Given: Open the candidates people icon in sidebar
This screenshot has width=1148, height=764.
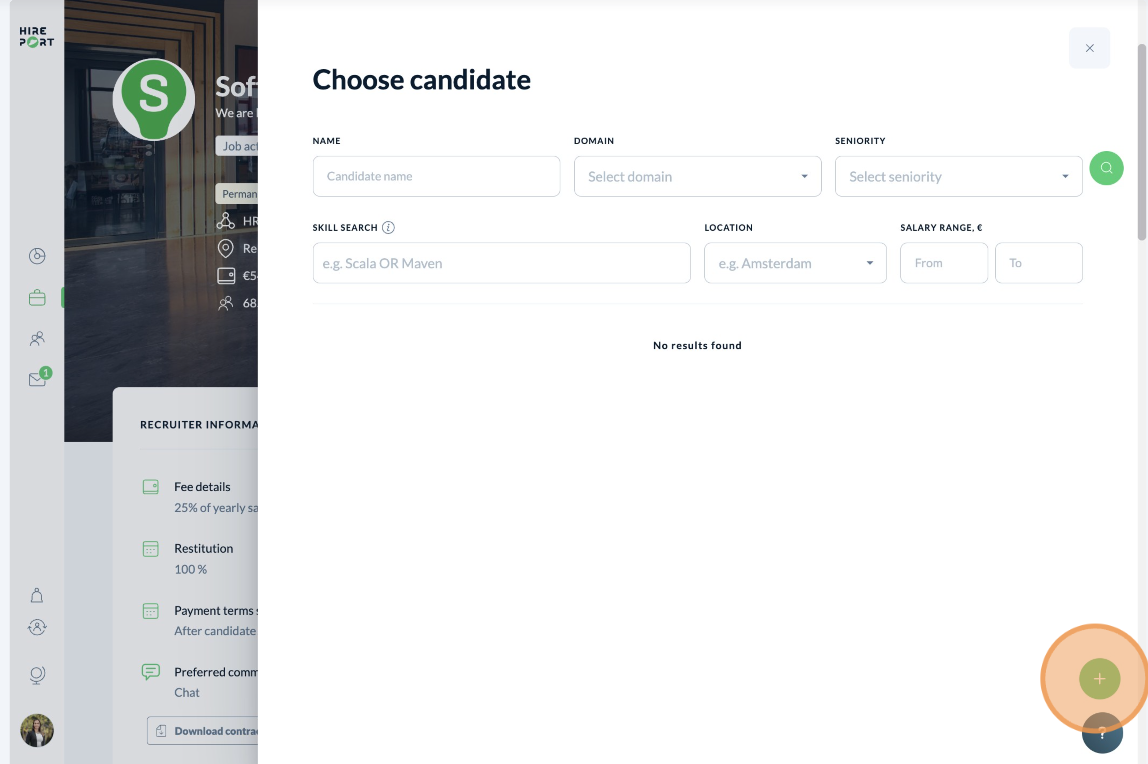Looking at the screenshot, I should pos(37,338).
